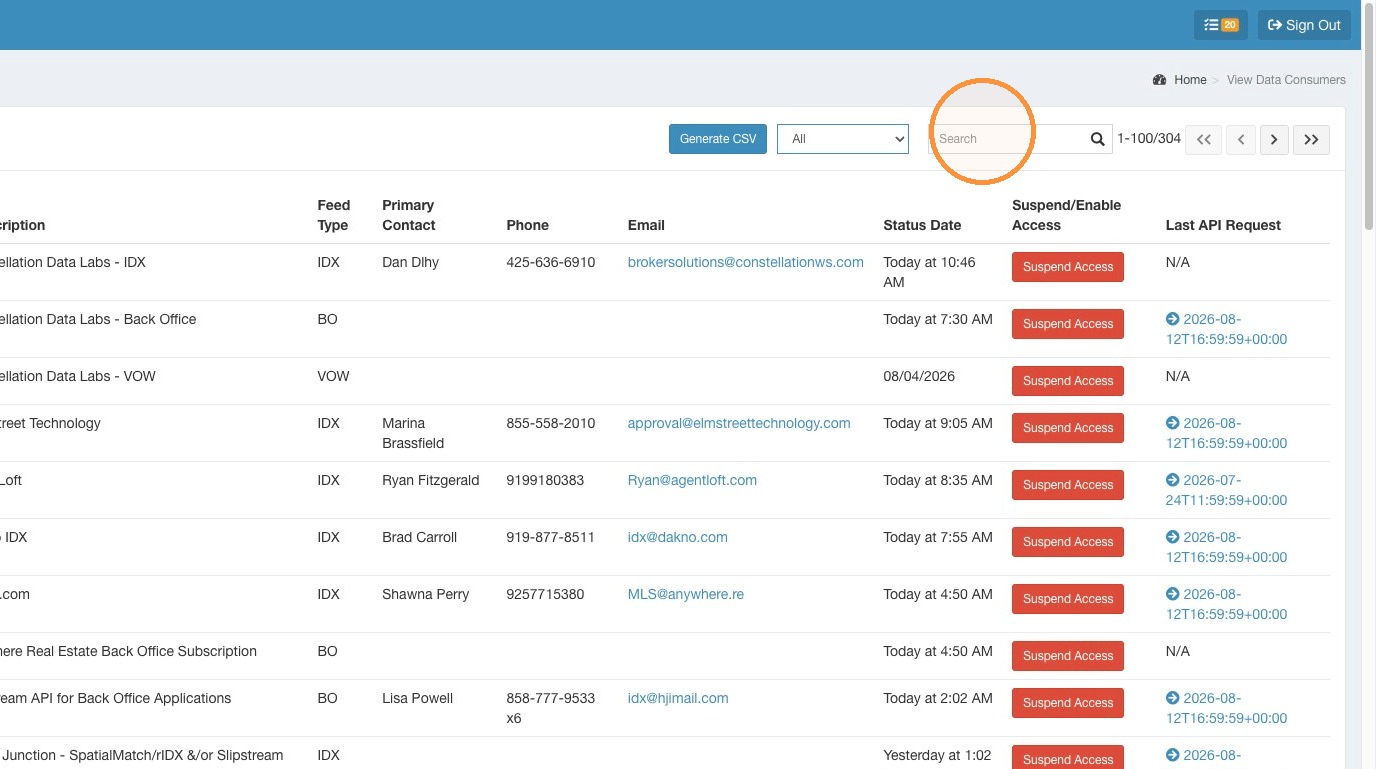The height and width of the screenshot is (769, 1376).
Task: Open the MLS@anywhere.re email link
Action: pos(685,594)
